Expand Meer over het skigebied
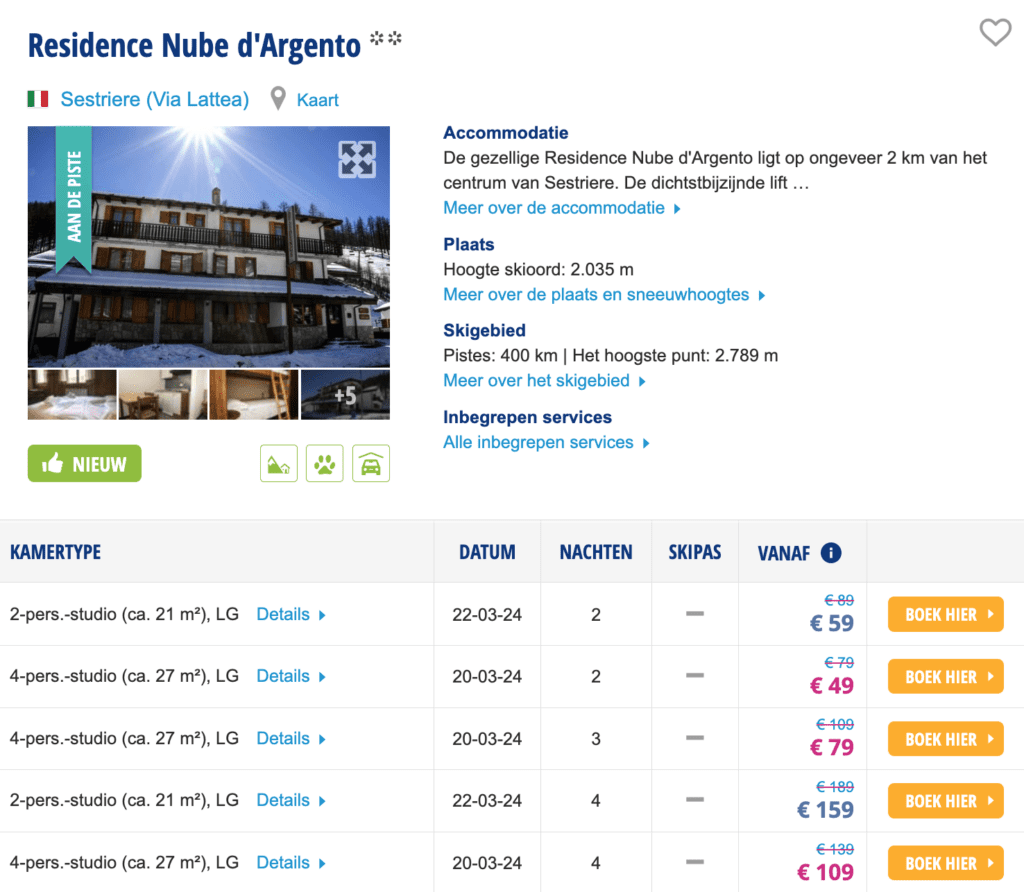Image resolution: width=1024 pixels, height=892 pixels. [544, 381]
